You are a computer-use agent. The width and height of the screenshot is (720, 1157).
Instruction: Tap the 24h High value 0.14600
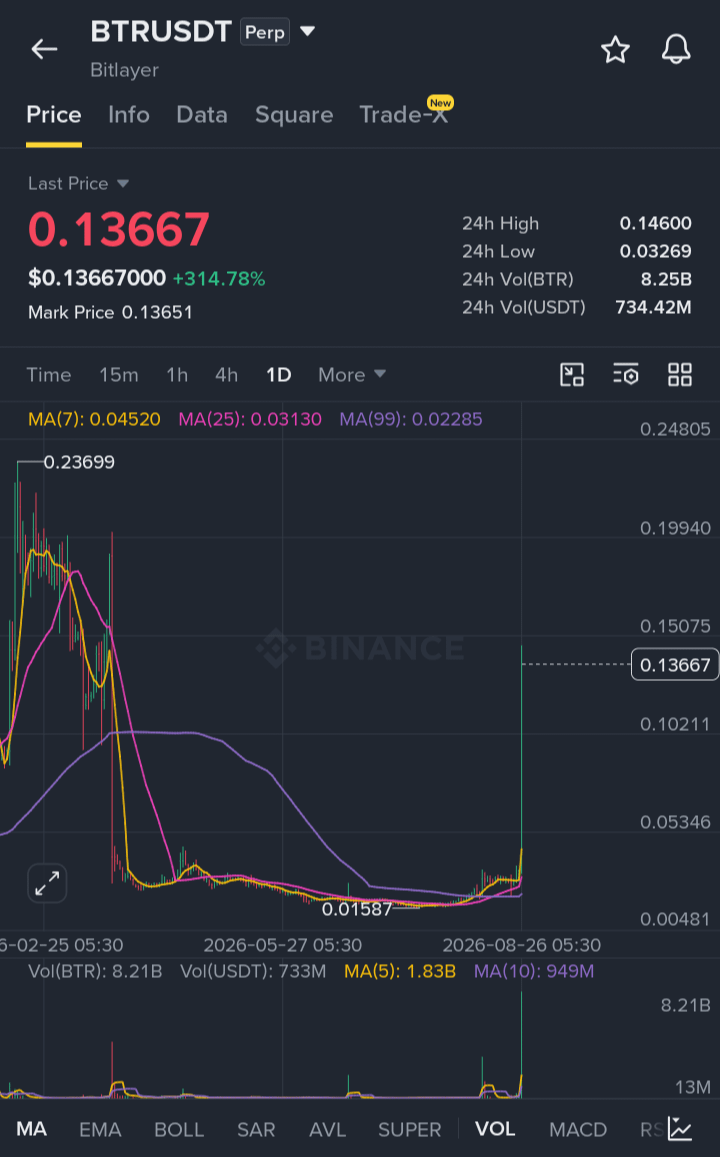656,223
